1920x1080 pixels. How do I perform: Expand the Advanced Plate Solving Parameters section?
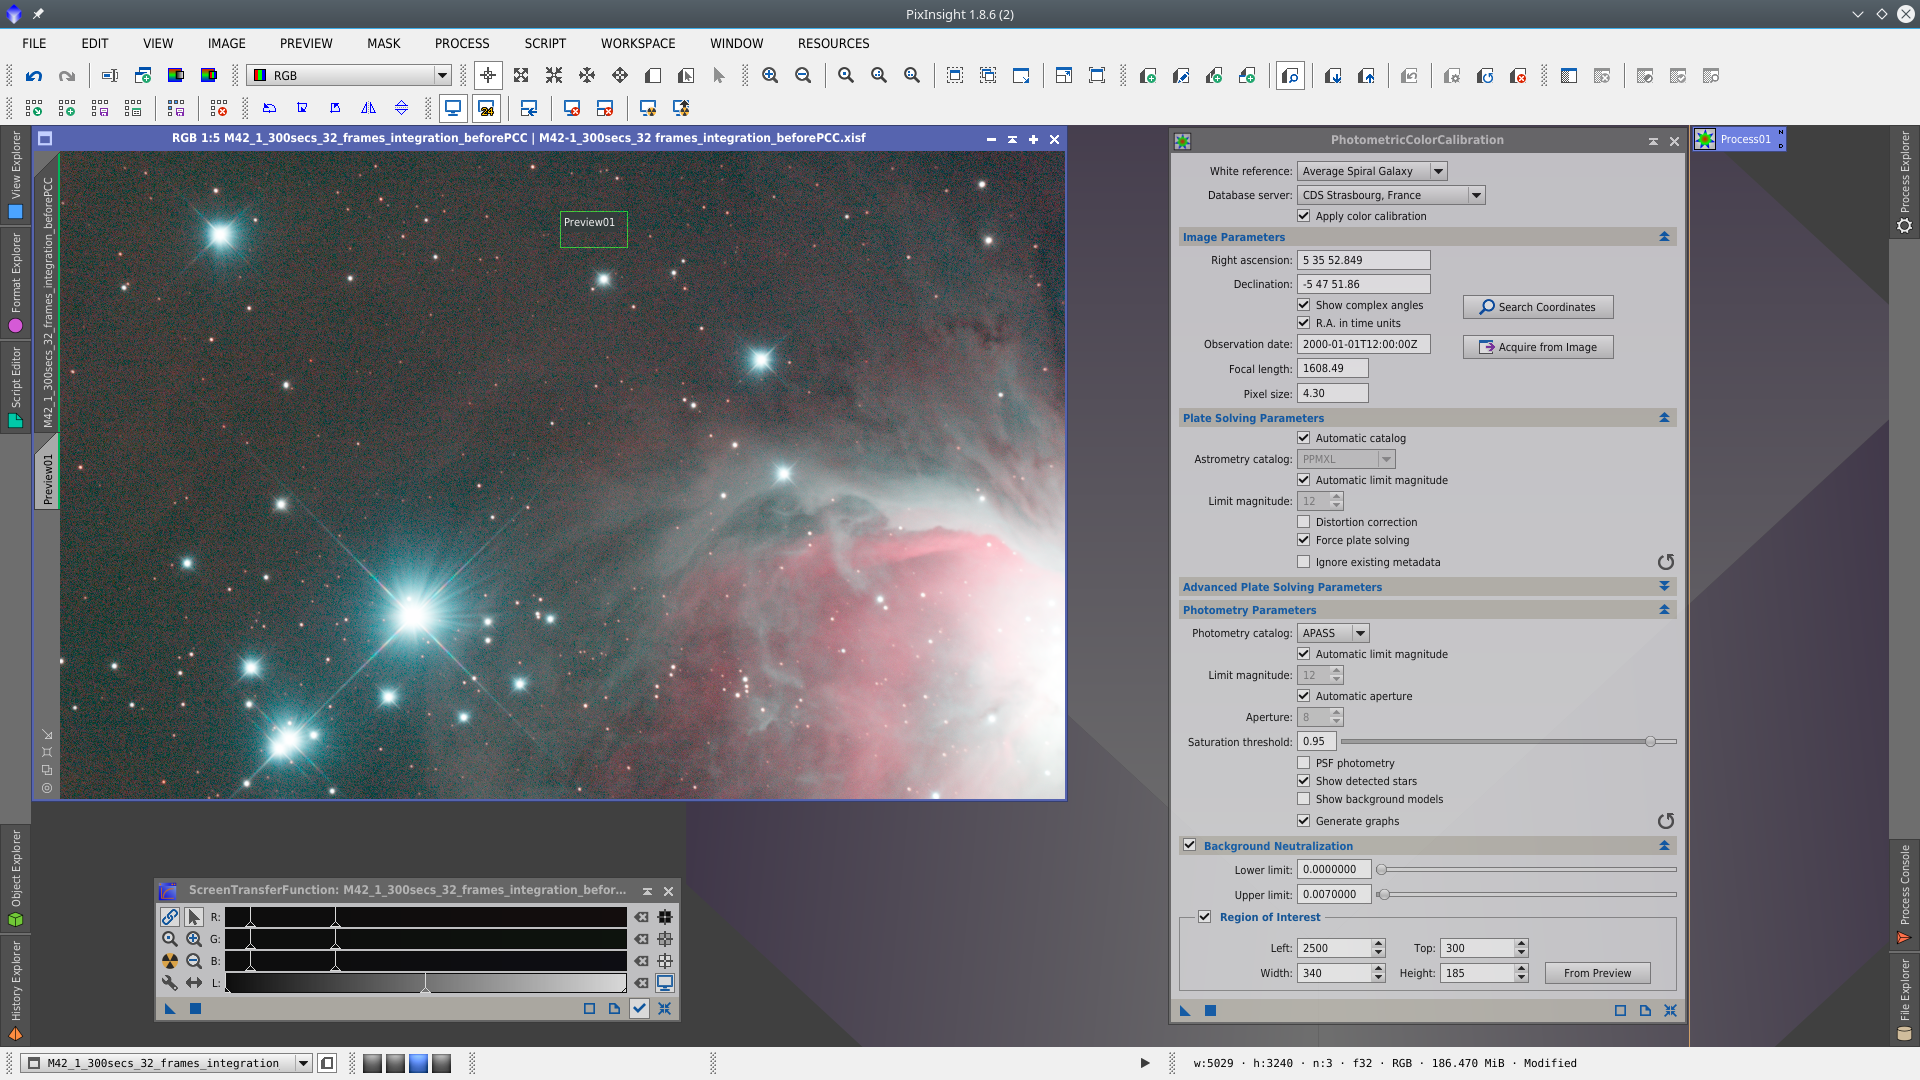point(1664,586)
